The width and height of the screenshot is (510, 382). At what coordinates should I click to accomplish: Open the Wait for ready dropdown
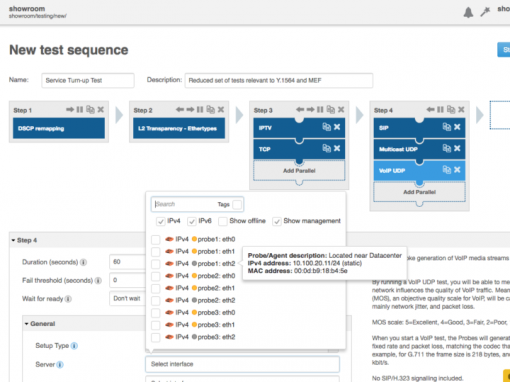coord(128,298)
